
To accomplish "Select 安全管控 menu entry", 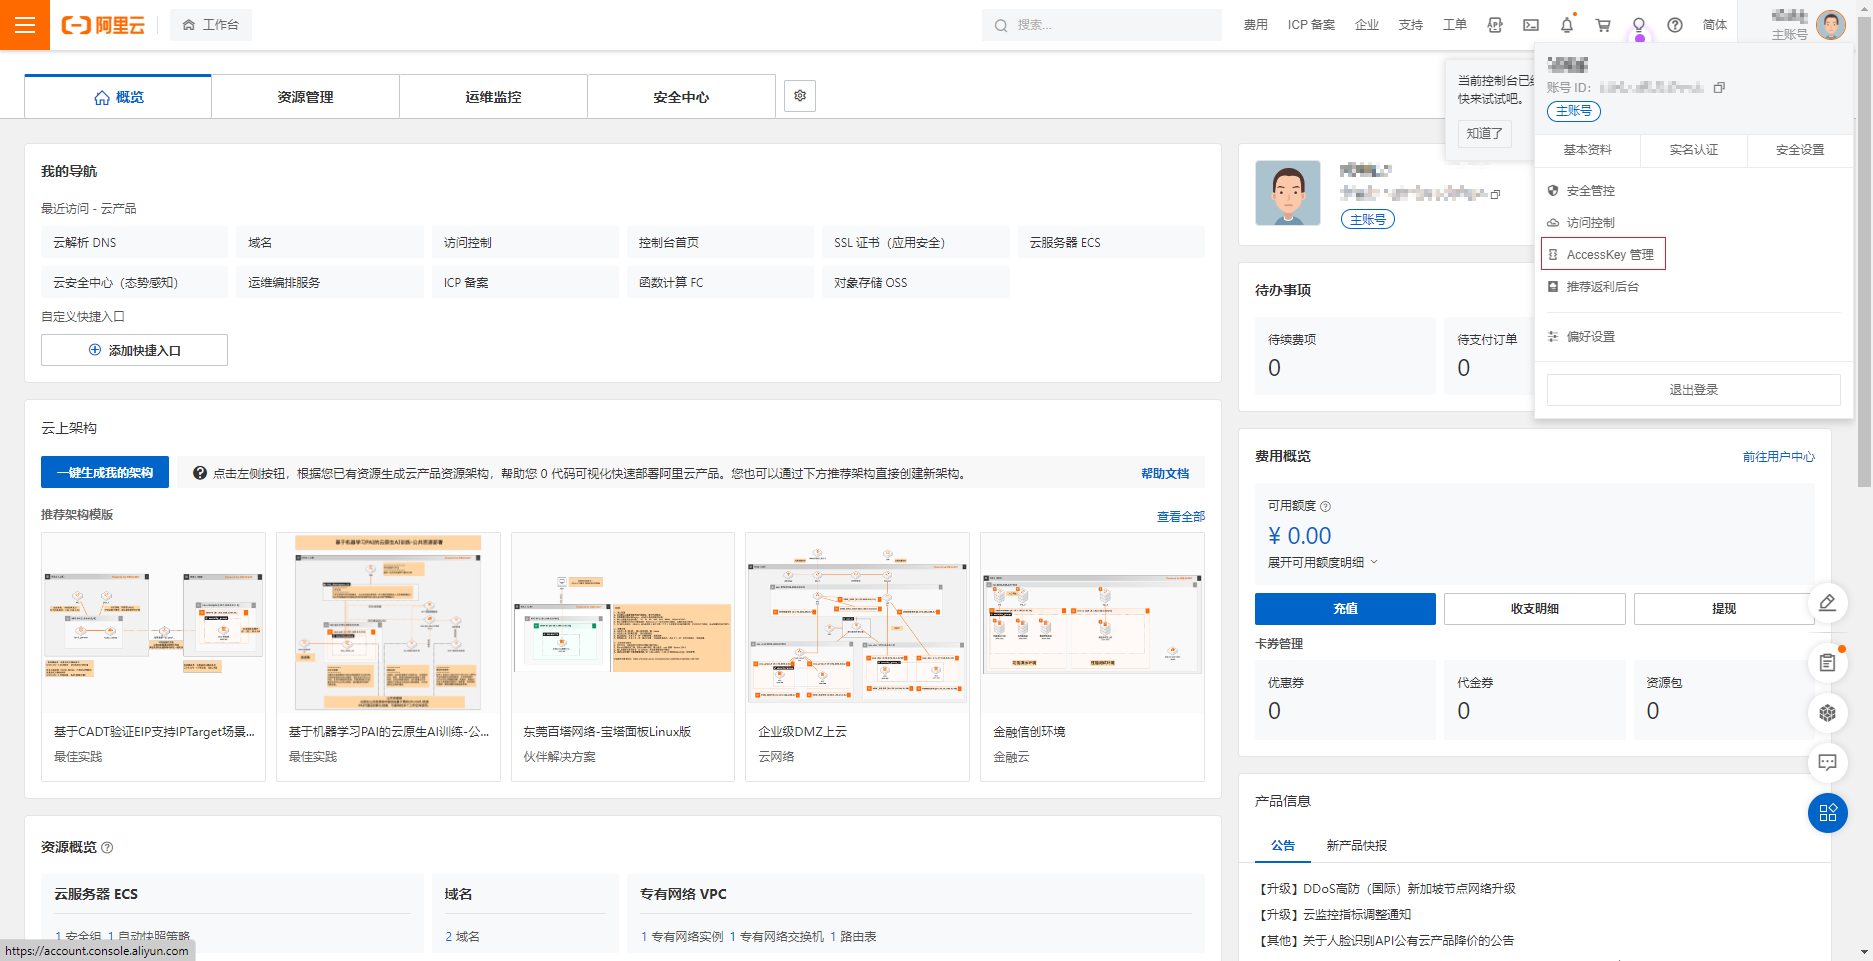I will [x=1590, y=191].
